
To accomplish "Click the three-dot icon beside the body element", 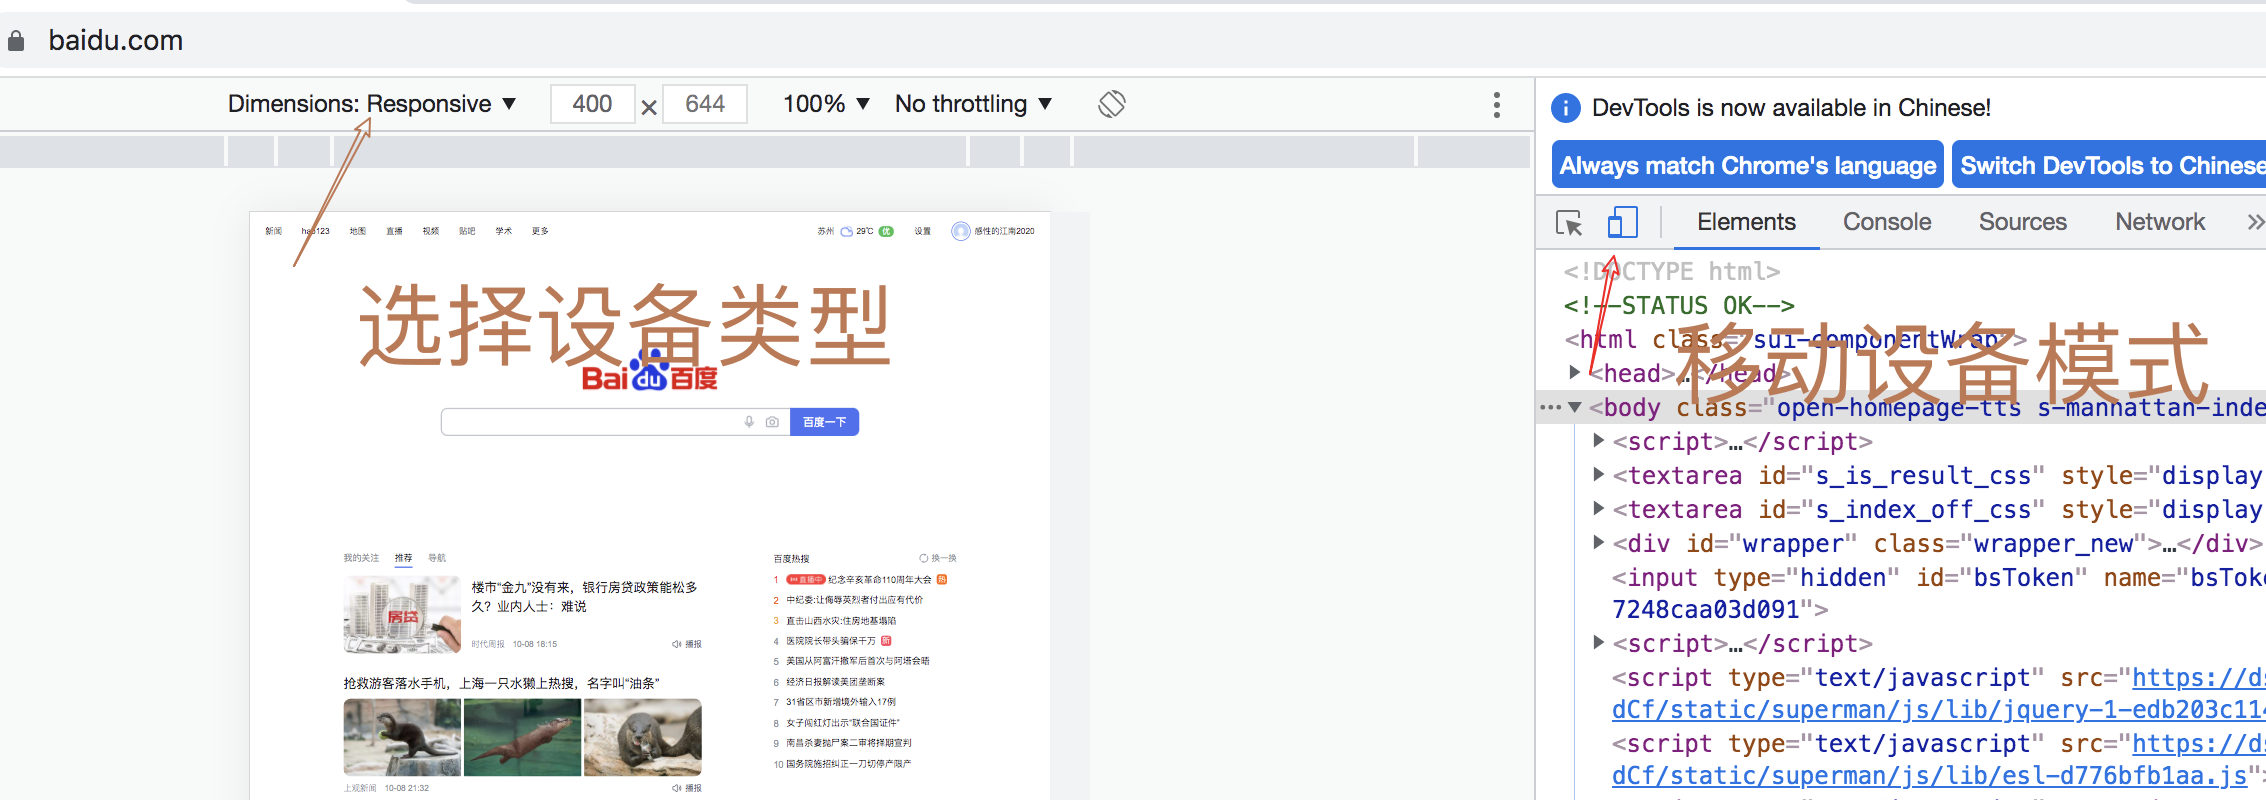I will pyautogui.click(x=1550, y=407).
